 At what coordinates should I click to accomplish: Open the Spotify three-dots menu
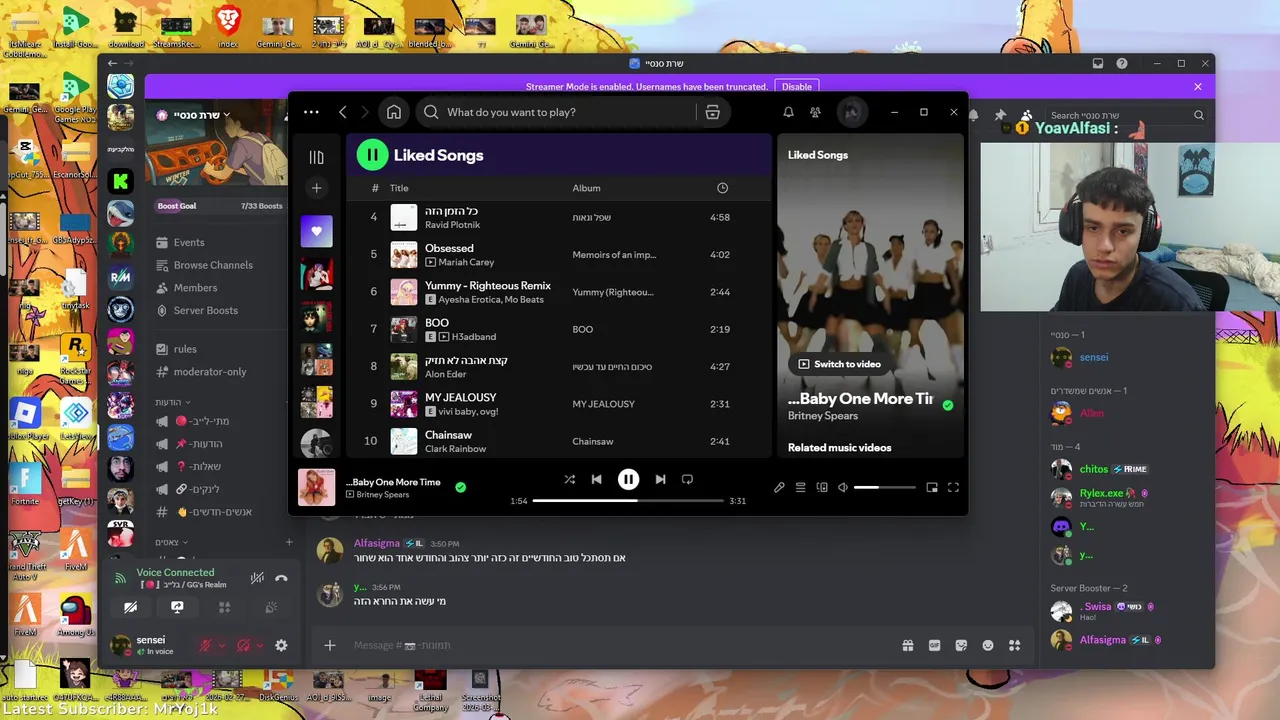click(x=311, y=112)
